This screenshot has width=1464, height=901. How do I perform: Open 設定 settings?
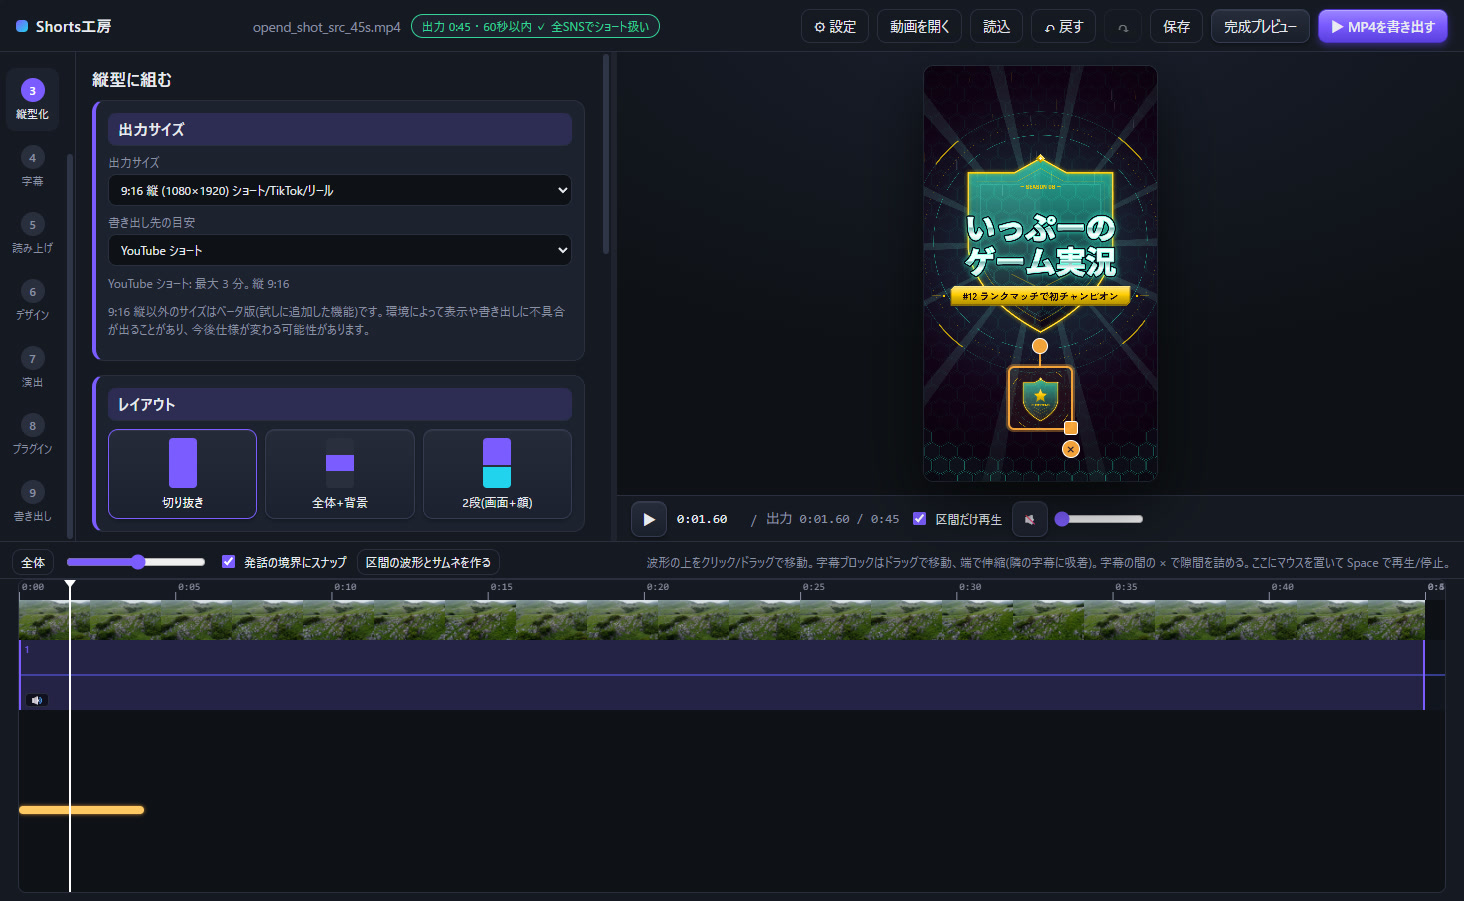click(835, 27)
